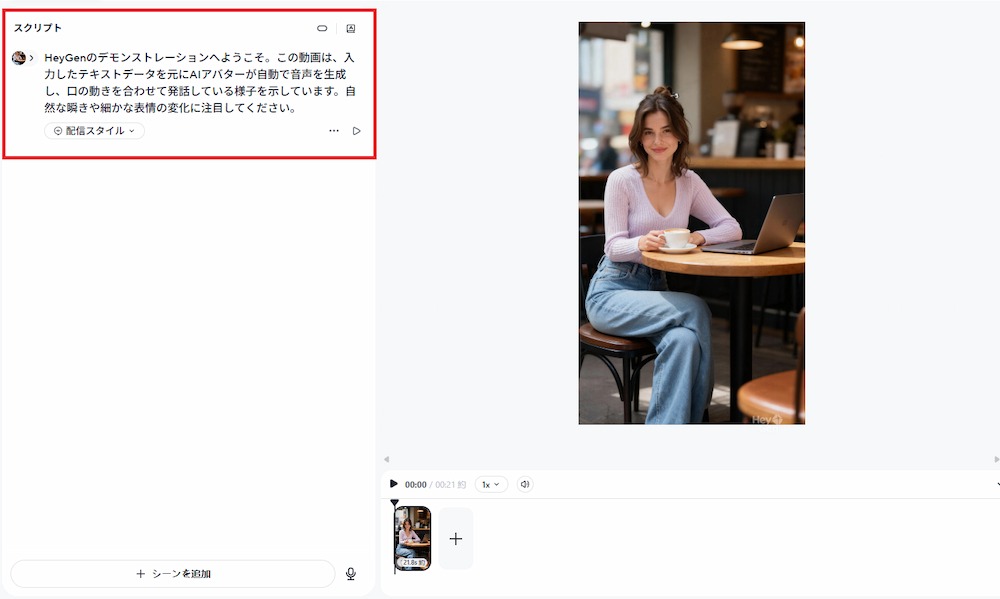Viewport: 1000px width, 599px height.
Task: Toggle the volume speaker icon
Action: [525, 484]
